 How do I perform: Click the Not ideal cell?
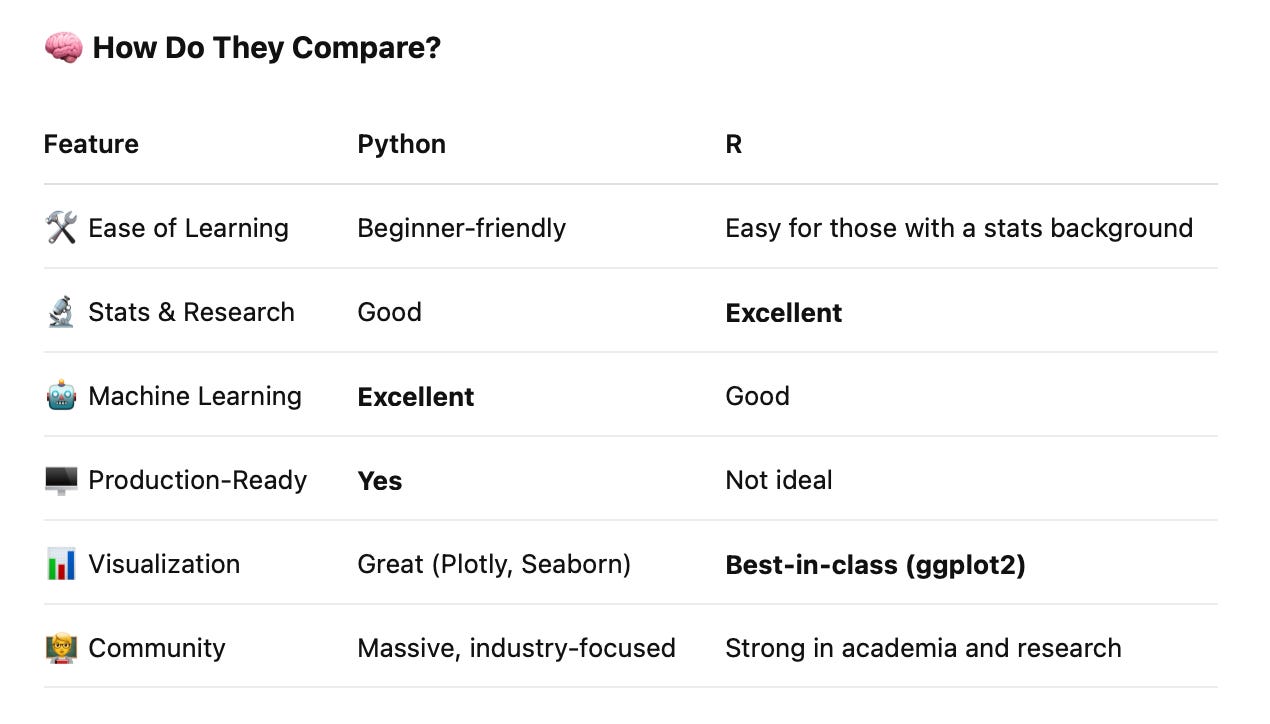(x=778, y=480)
